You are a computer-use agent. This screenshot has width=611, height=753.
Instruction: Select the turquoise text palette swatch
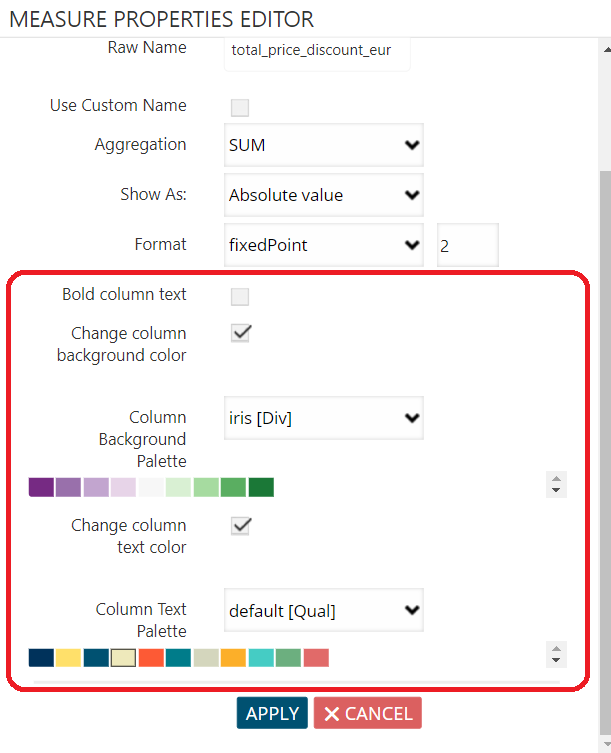tap(261, 658)
